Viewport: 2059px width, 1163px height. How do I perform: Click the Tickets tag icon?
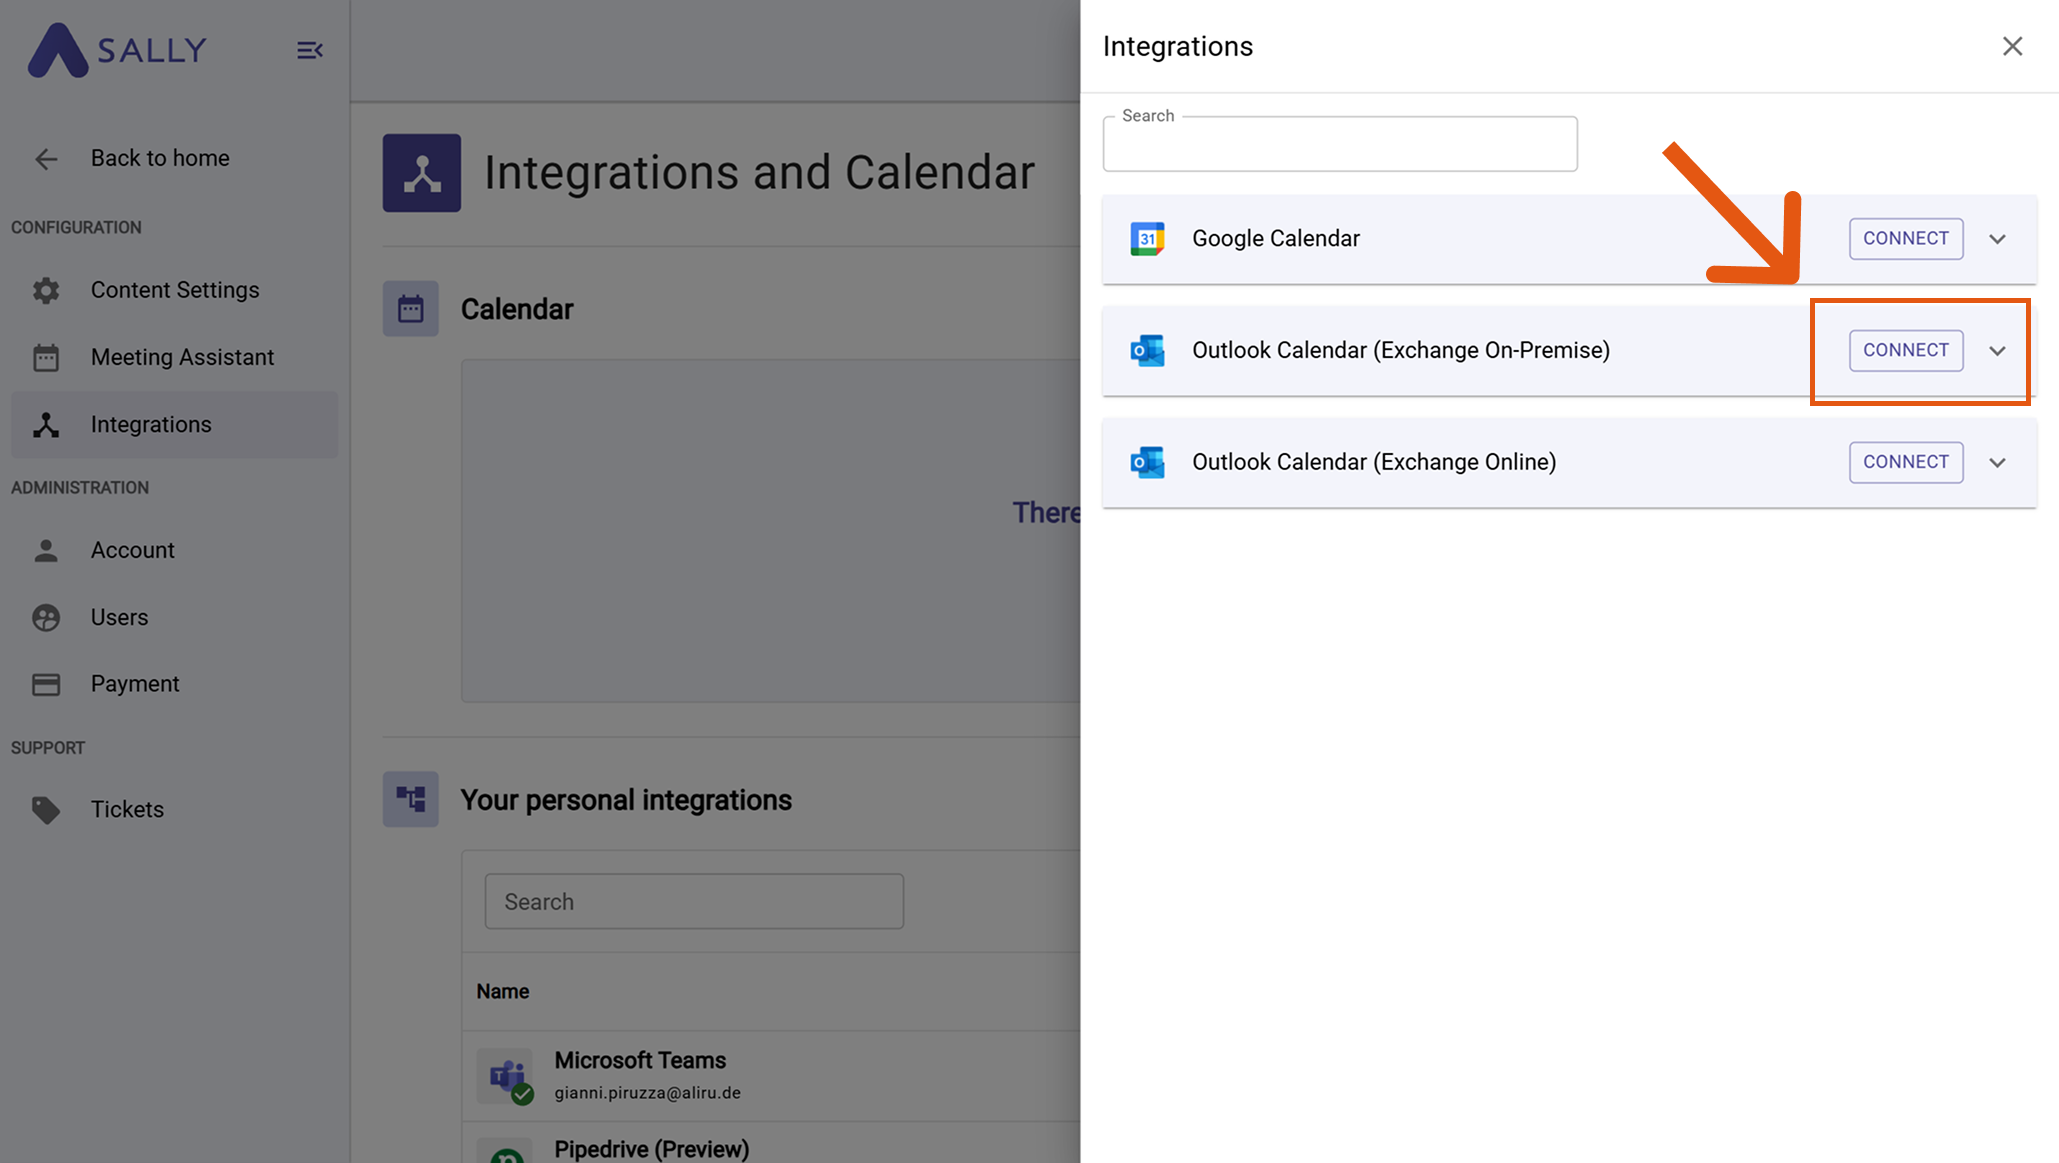[46, 809]
